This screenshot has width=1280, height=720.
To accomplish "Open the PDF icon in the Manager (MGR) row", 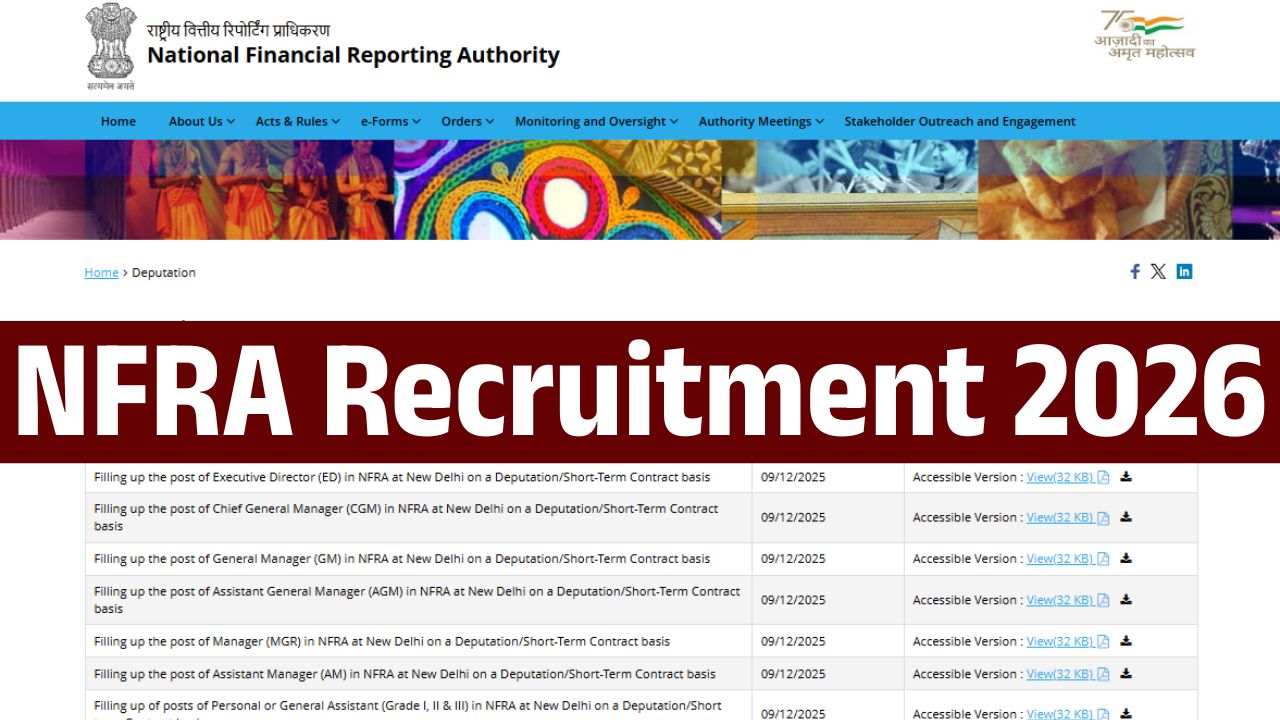I will [1103, 641].
